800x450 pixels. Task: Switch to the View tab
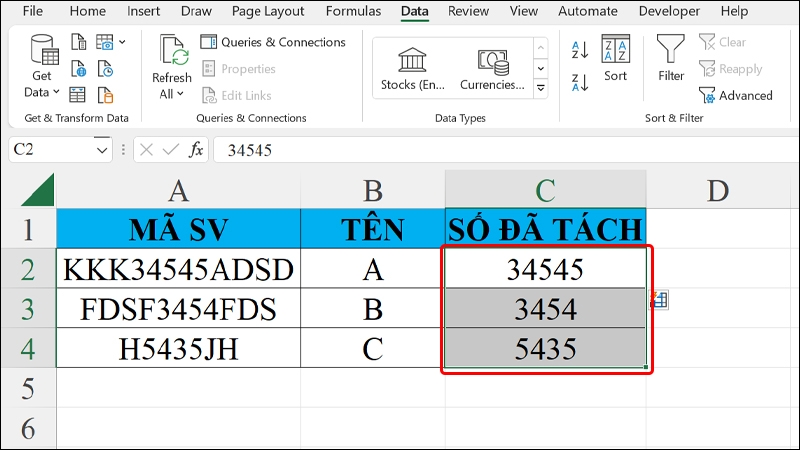click(x=523, y=11)
